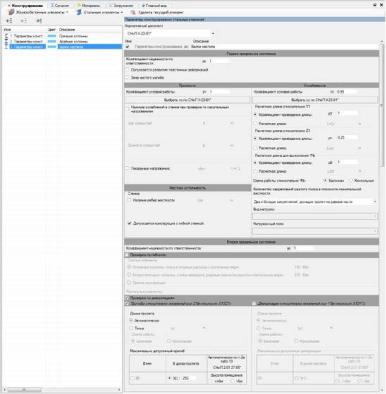Toggle the Проверка по гибкости checkbox

click(127, 255)
